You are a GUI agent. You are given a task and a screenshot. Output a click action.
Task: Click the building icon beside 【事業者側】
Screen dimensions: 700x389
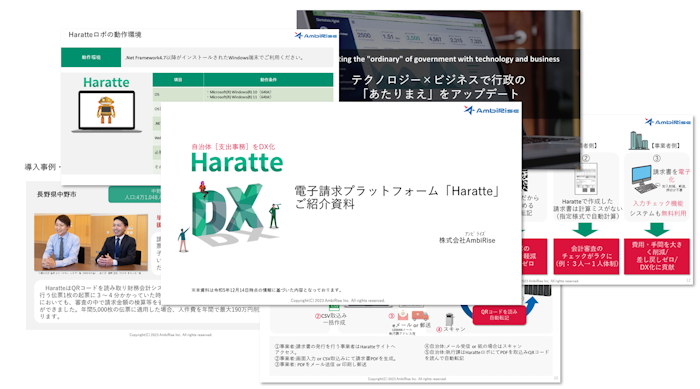click(638, 140)
